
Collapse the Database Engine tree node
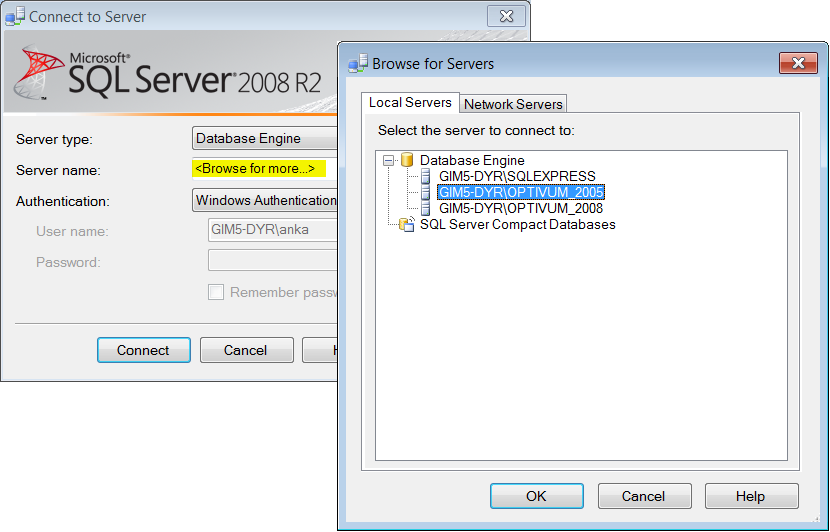(x=389, y=160)
